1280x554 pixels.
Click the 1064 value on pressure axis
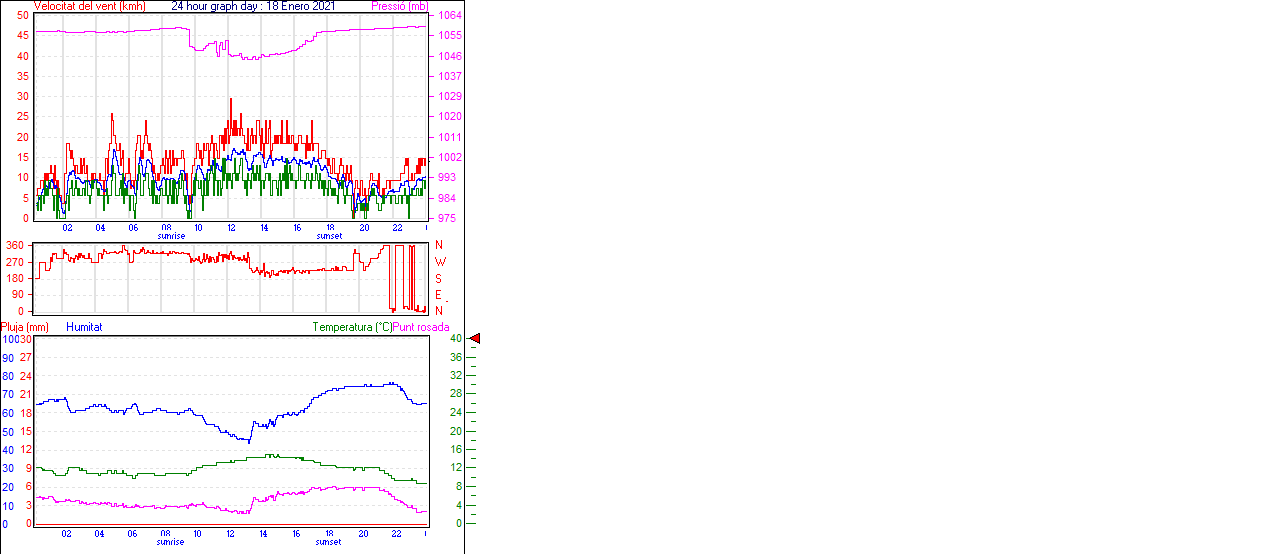pos(449,16)
